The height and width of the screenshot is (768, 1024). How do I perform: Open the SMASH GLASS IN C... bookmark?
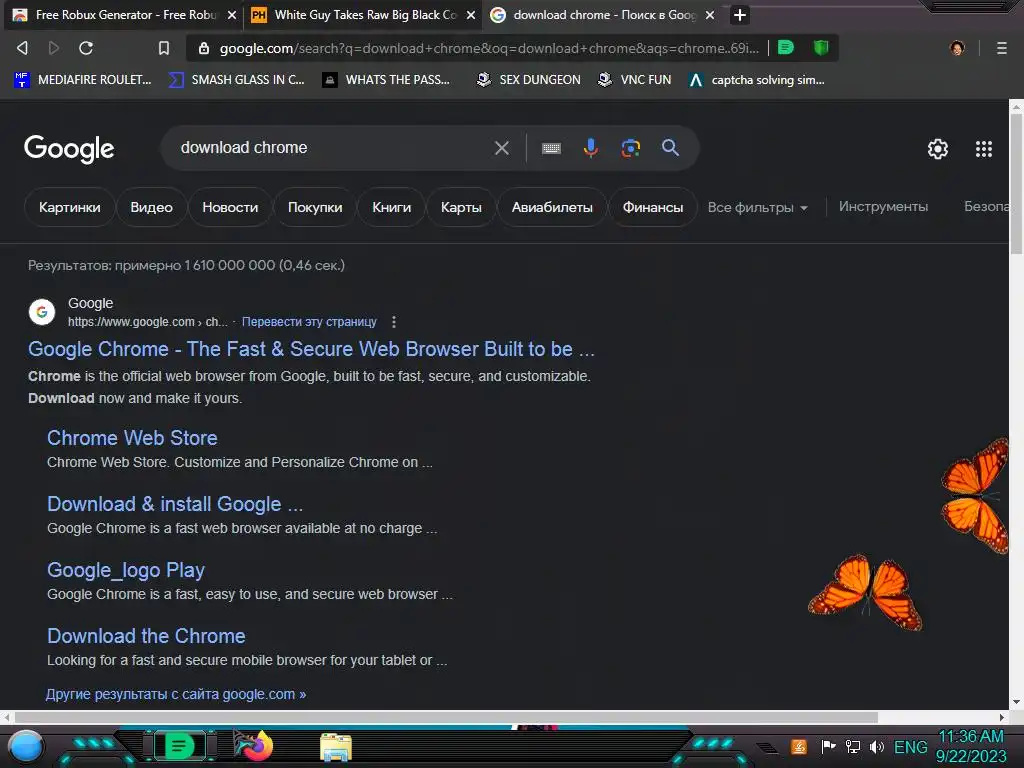(x=236, y=80)
